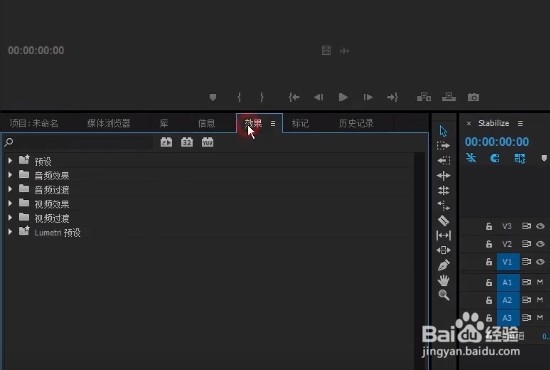The height and width of the screenshot is (370, 550).
Task: Click the Mark In bracket button
Action: (239, 97)
